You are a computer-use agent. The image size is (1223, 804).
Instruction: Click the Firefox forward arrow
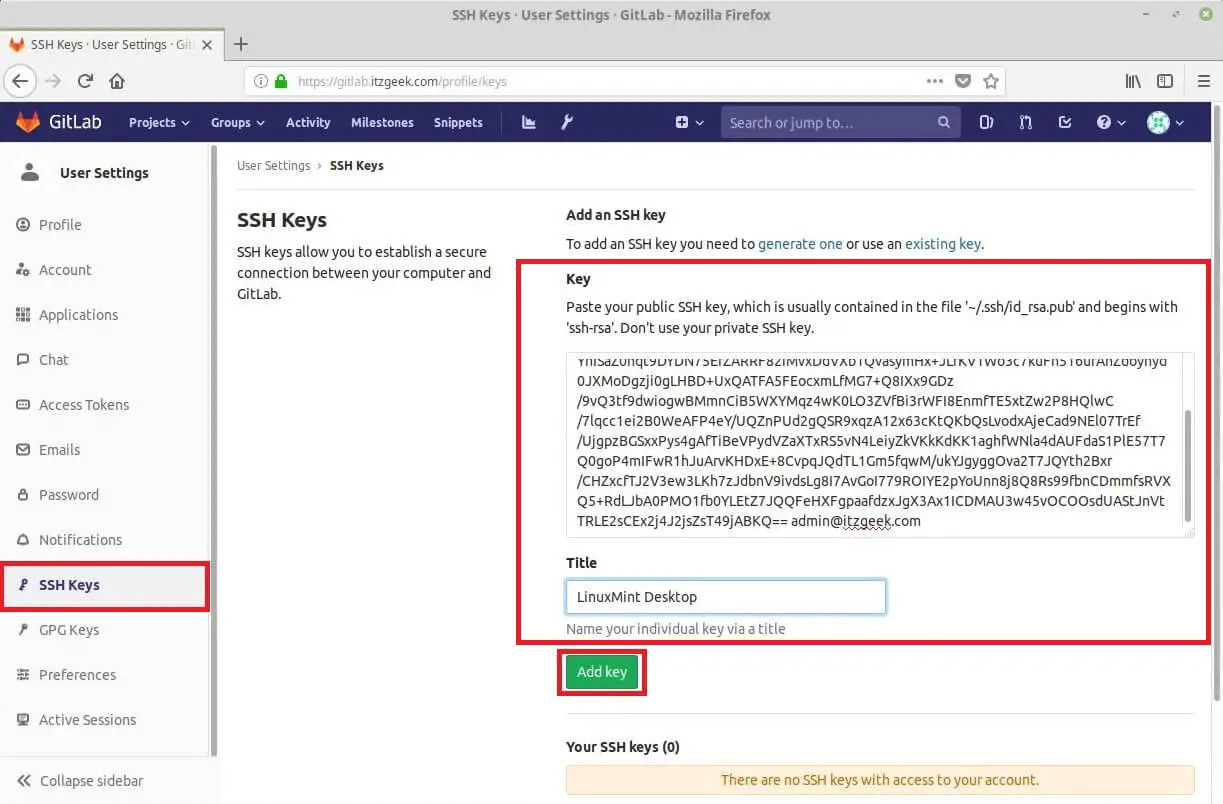click(x=53, y=81)
